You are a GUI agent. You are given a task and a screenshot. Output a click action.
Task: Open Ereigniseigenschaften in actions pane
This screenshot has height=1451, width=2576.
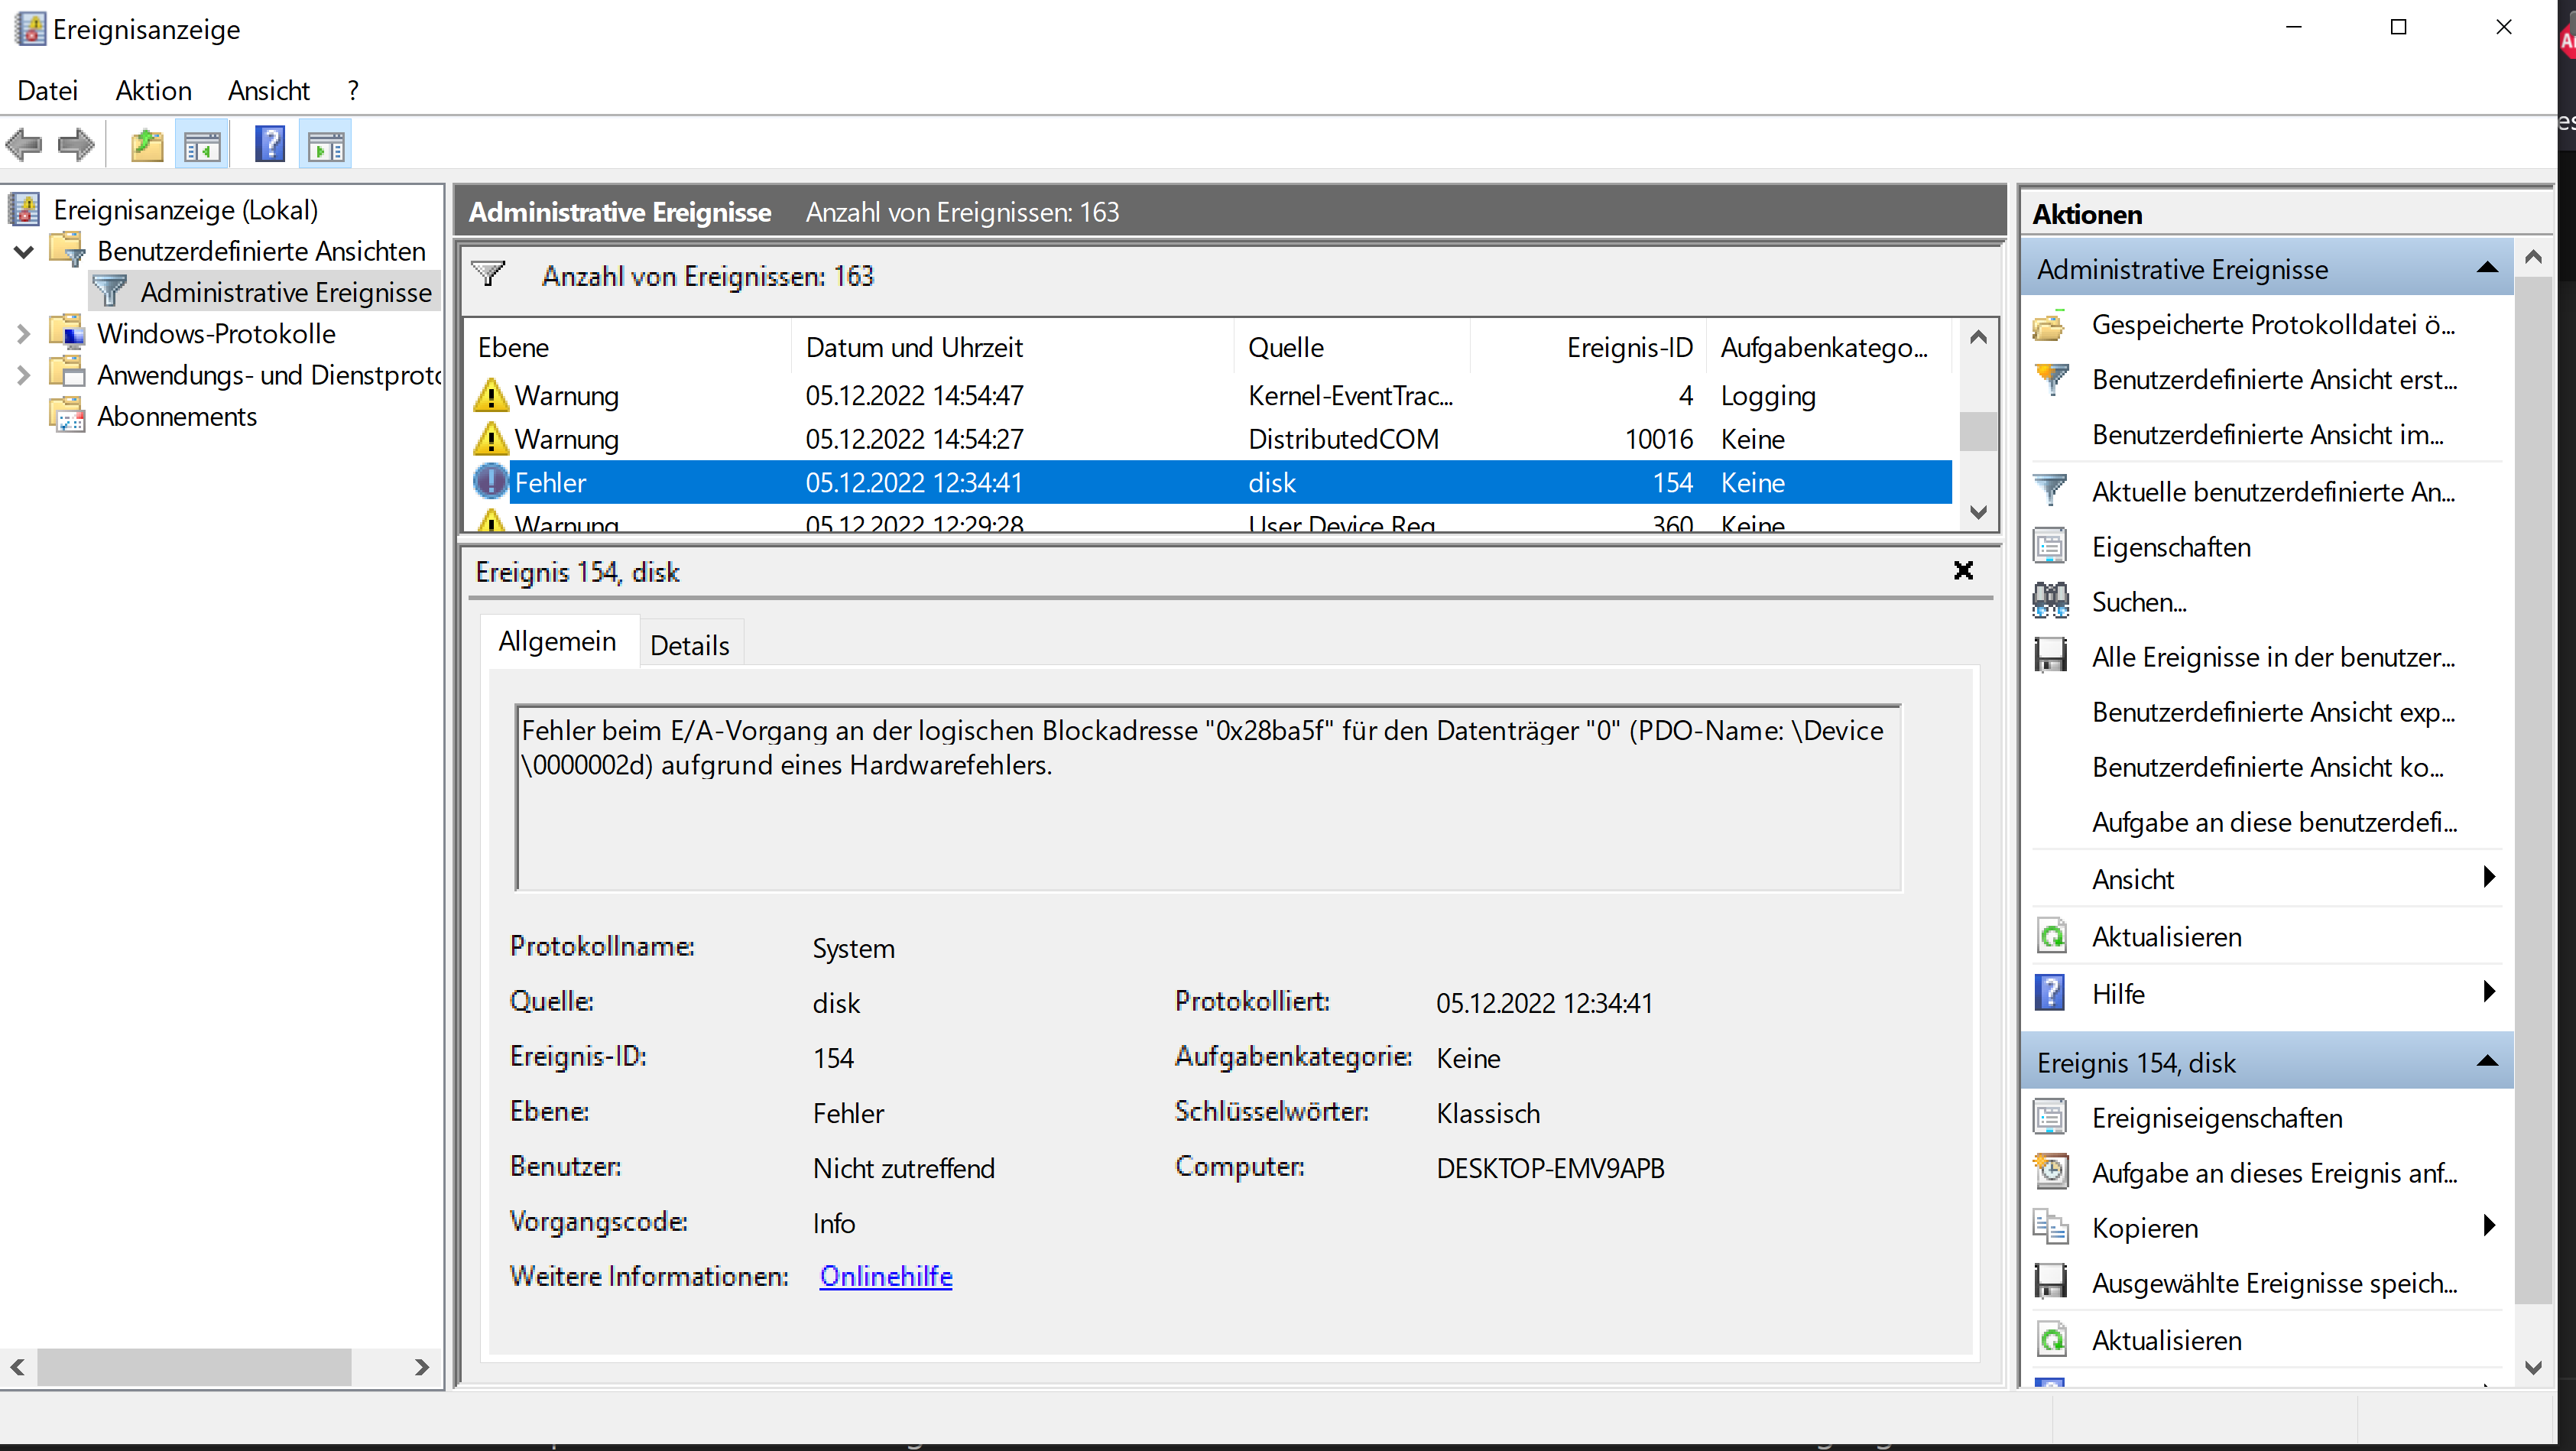pyautogui.click(x=2216, y=1118)
